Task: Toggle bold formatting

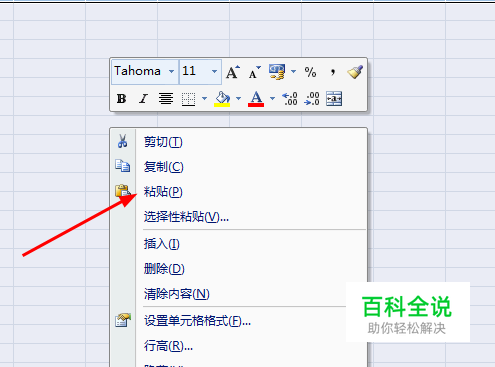Action: (121, 99)
